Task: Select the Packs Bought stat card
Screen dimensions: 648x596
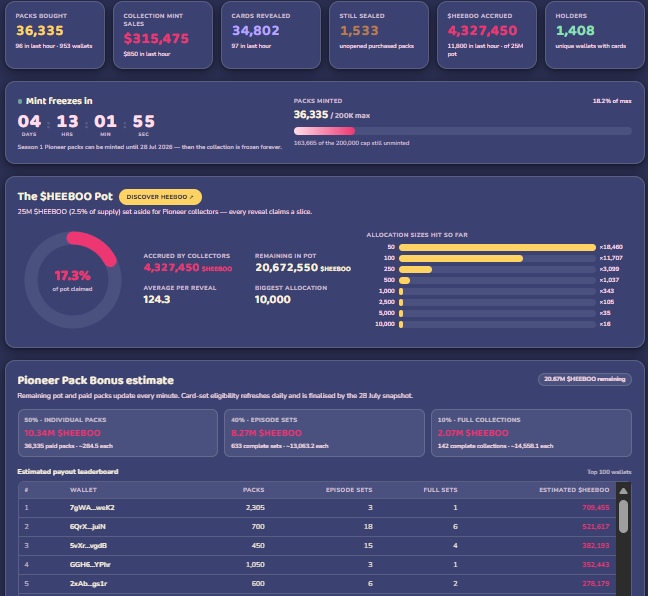Action: (55, 35)
